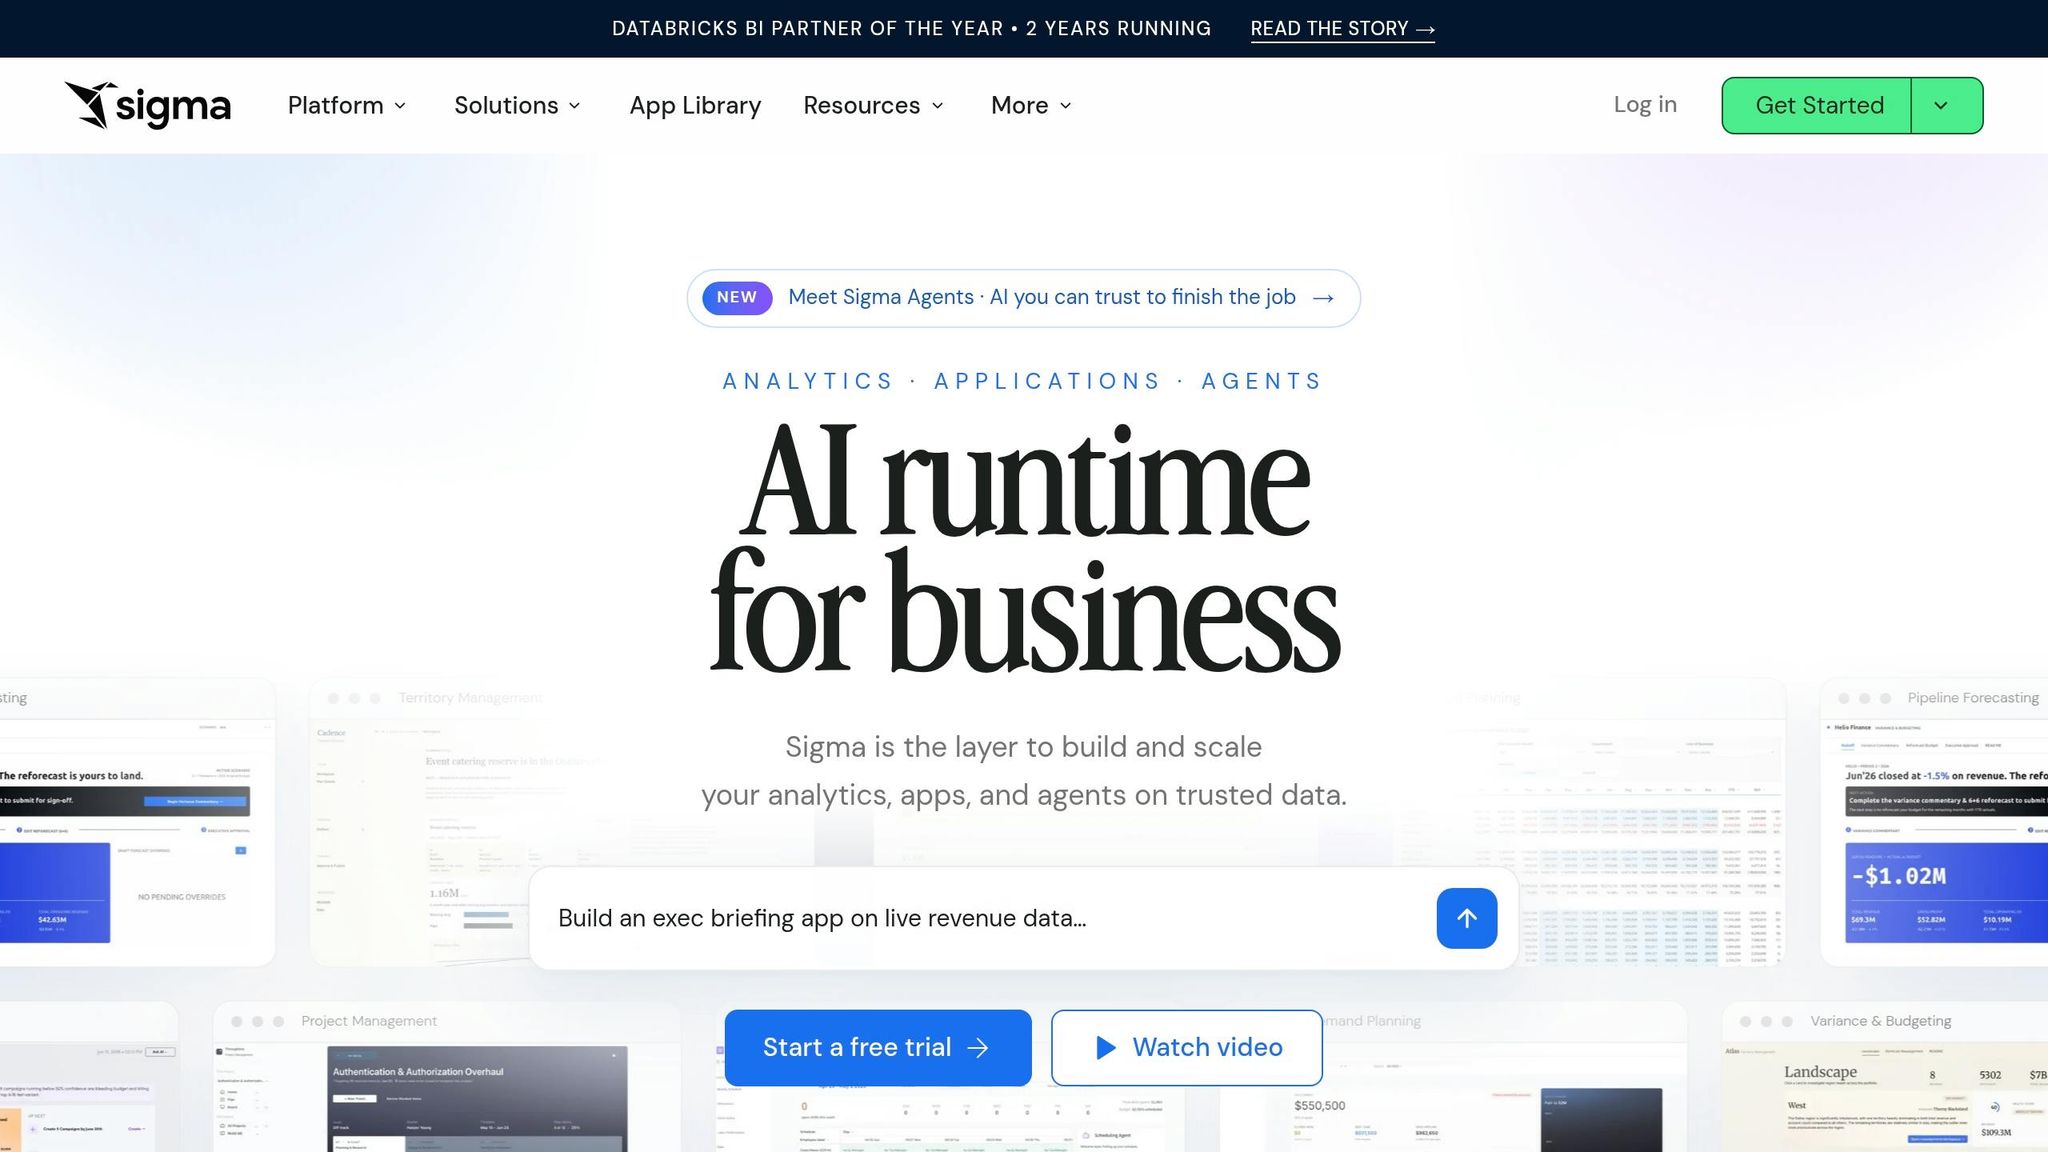Click the play icon in Watch video

[1106, 1047]
